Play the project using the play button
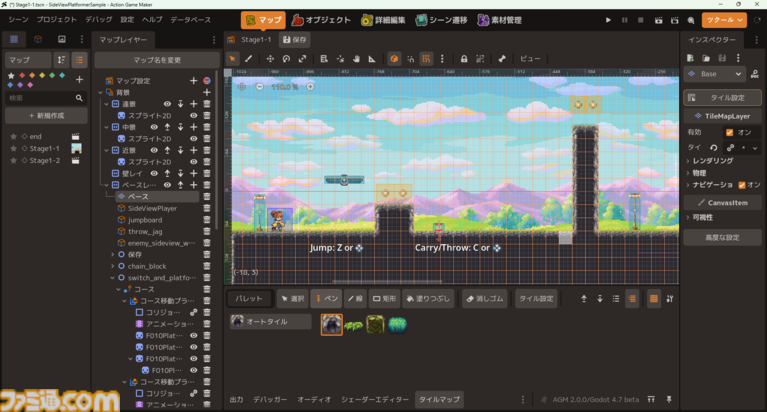The height and width of the screenshot is (412, 767). click(608, 20)
